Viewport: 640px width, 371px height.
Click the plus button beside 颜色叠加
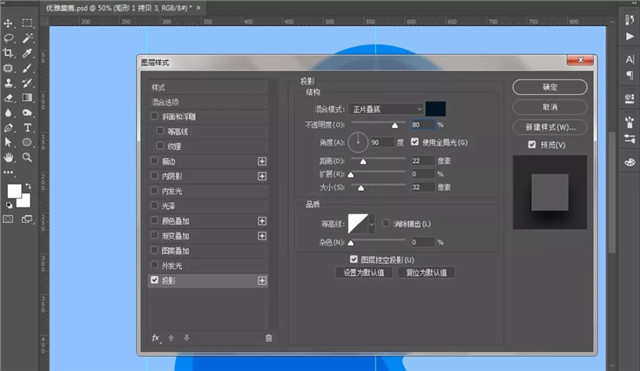click(262, 221)
